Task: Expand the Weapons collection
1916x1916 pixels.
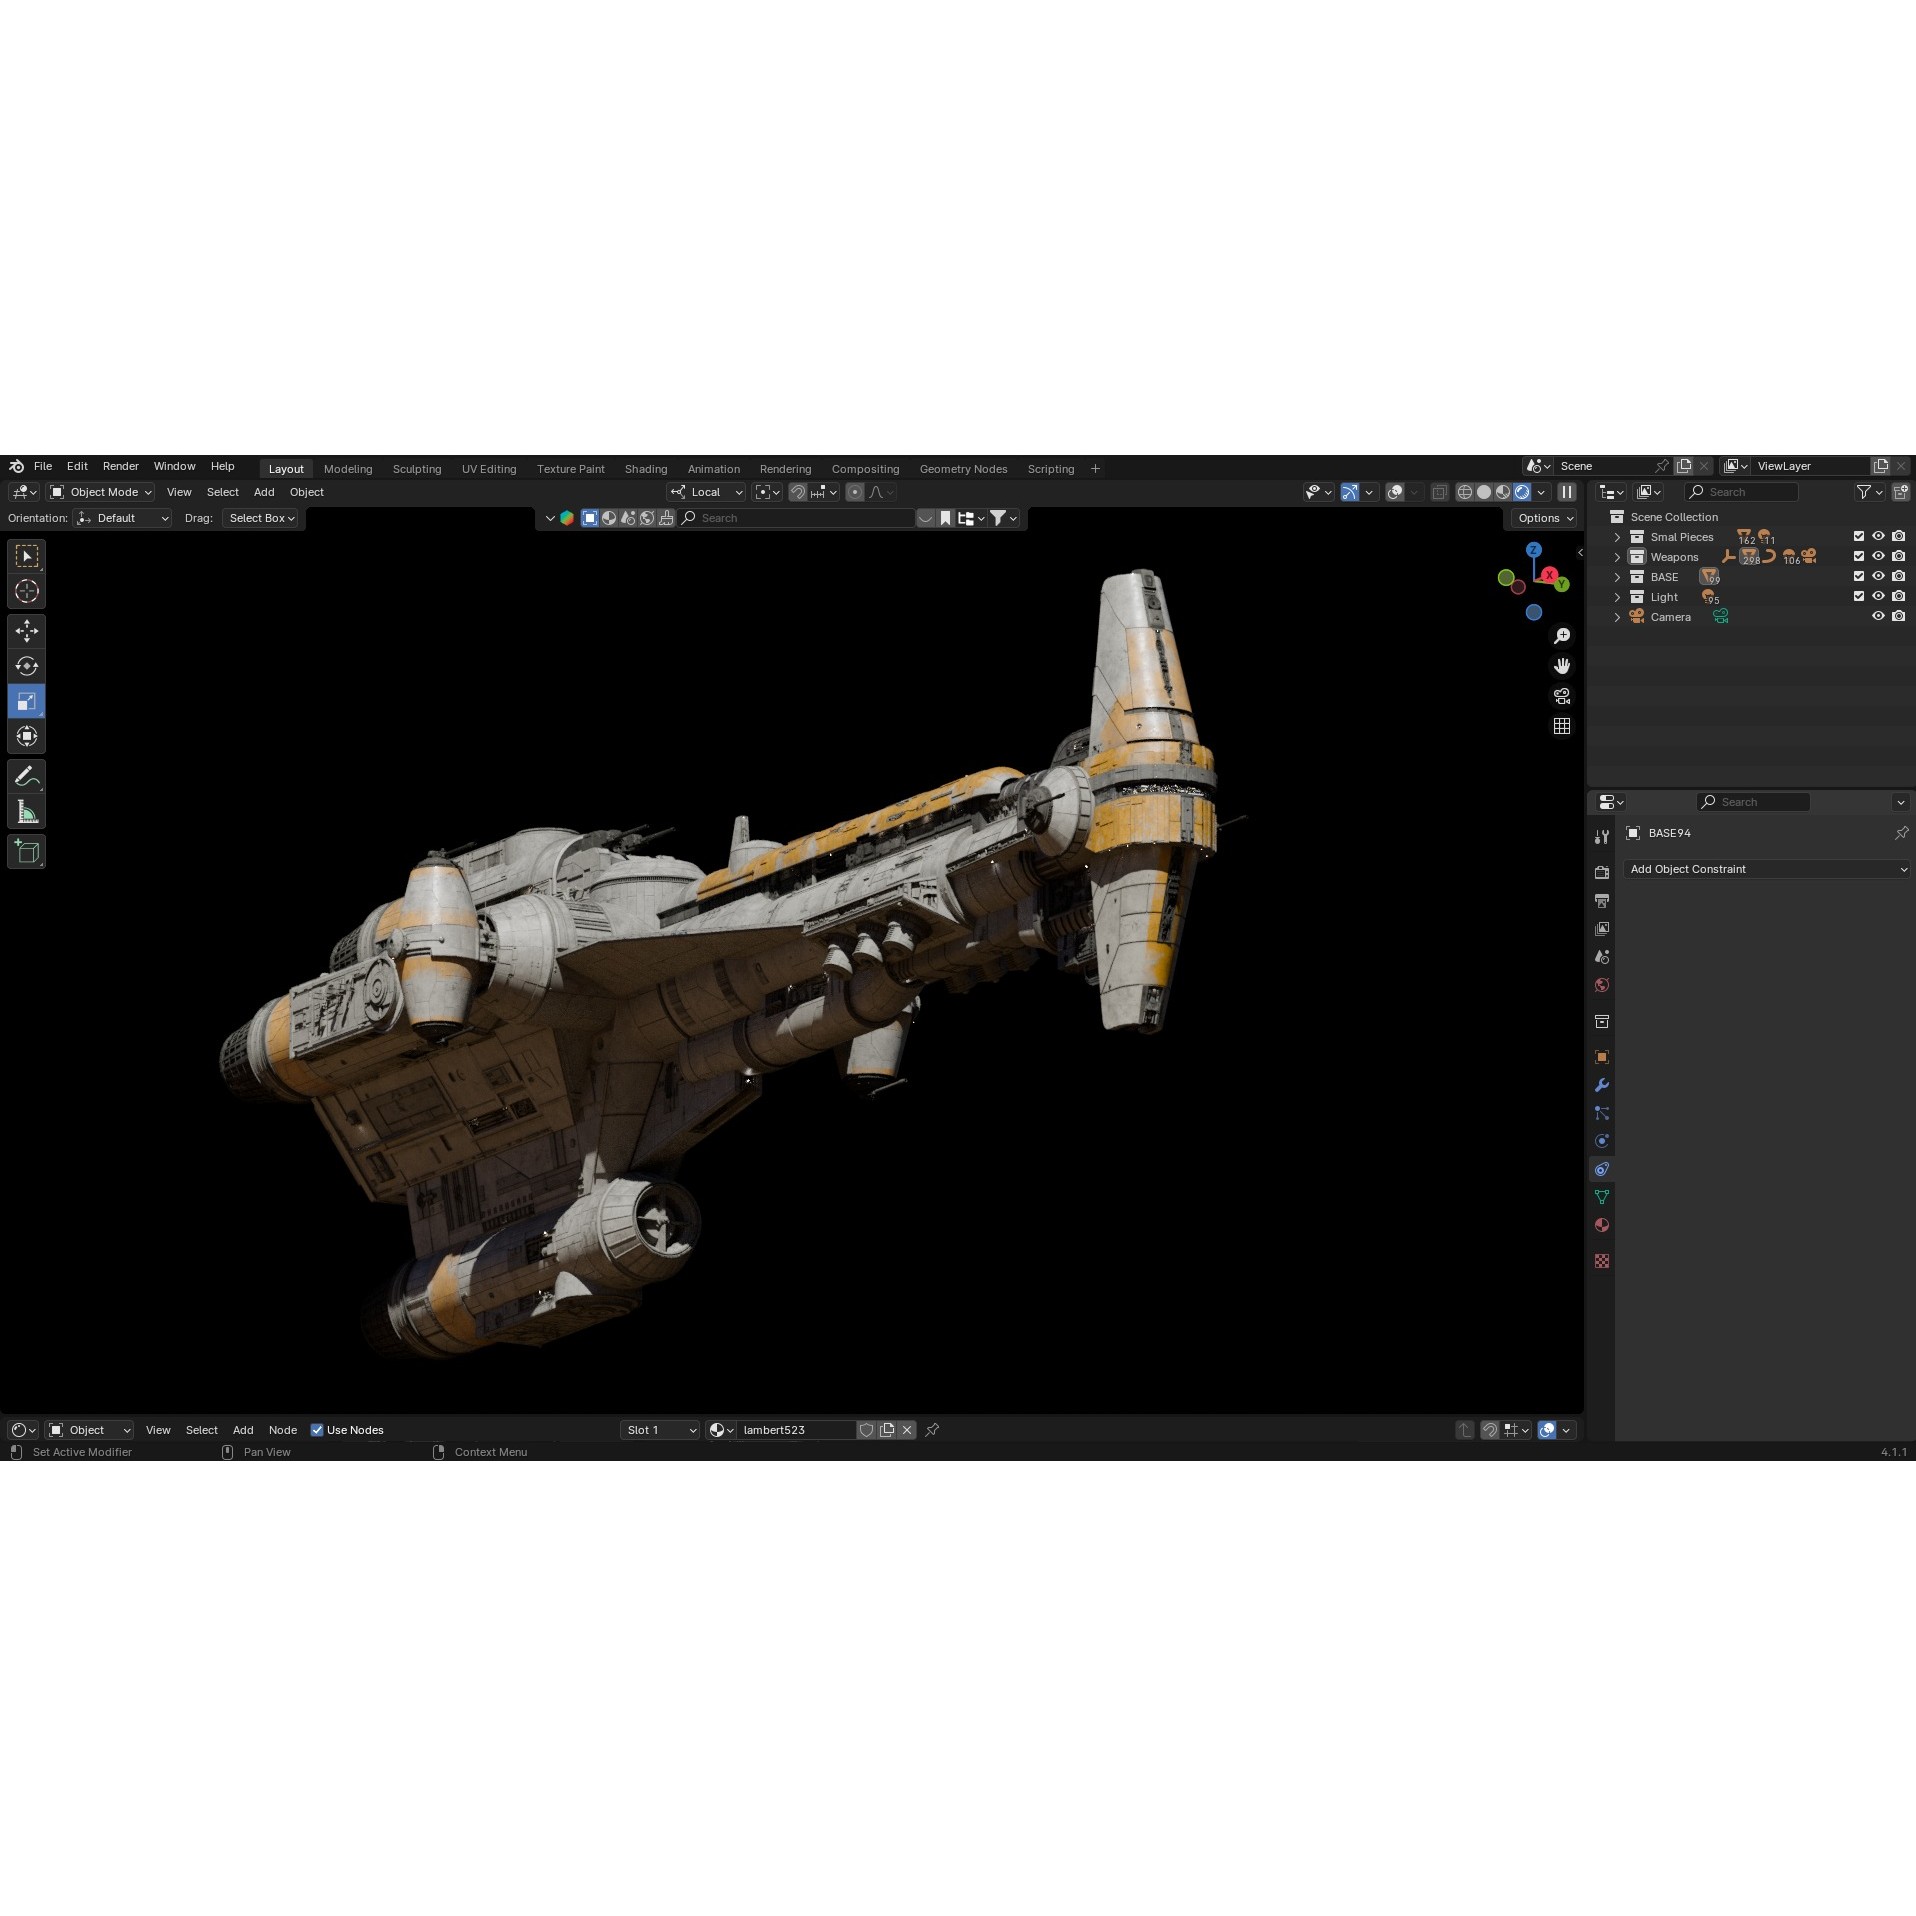Action: click(1617, 557)
